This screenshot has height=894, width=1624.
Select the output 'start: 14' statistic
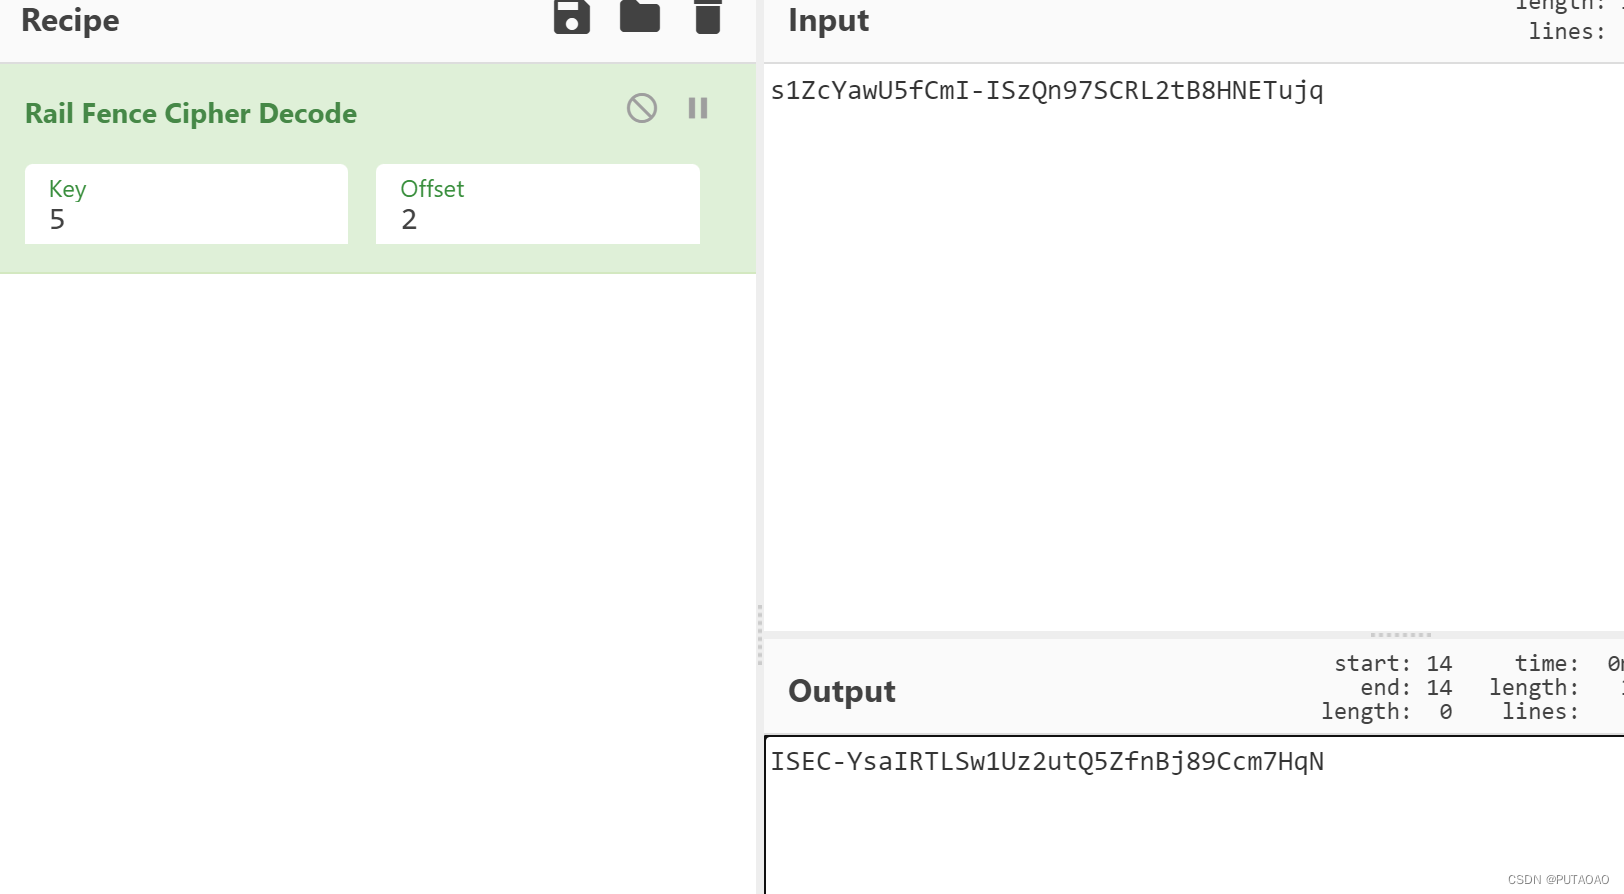coord(1393,663)
